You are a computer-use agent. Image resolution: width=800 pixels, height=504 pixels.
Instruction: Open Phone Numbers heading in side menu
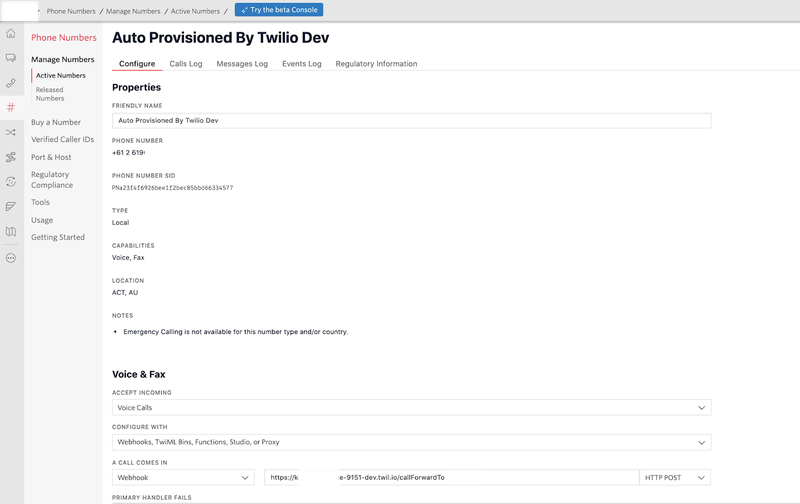pyautogui.click(x=64, y=38)
